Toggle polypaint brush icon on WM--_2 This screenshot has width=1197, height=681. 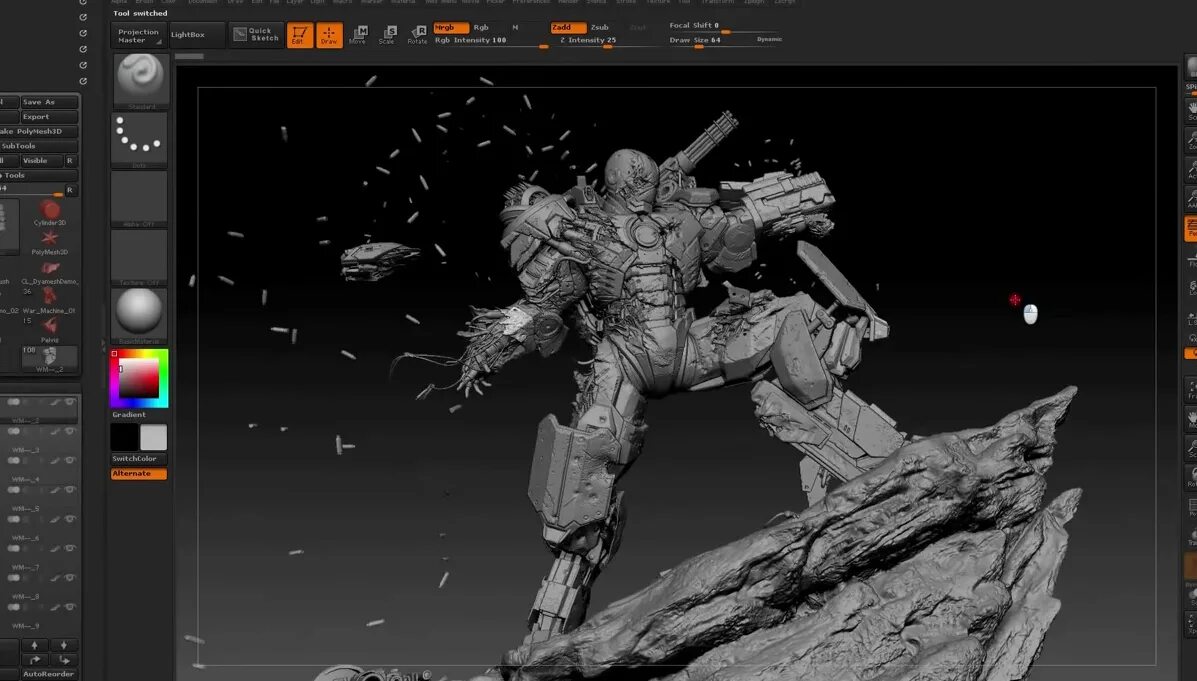pos(55,402)
